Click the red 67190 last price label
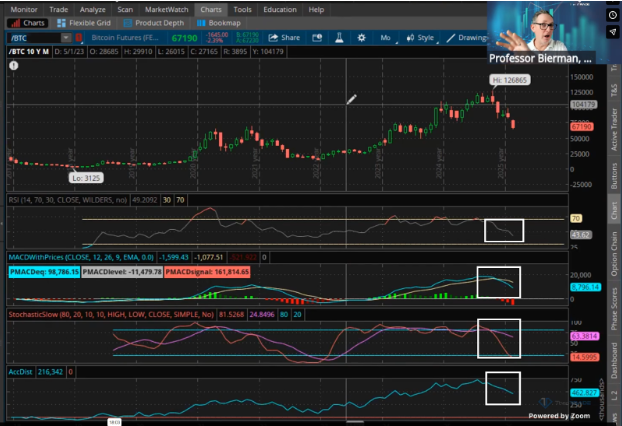 [582, 127]
